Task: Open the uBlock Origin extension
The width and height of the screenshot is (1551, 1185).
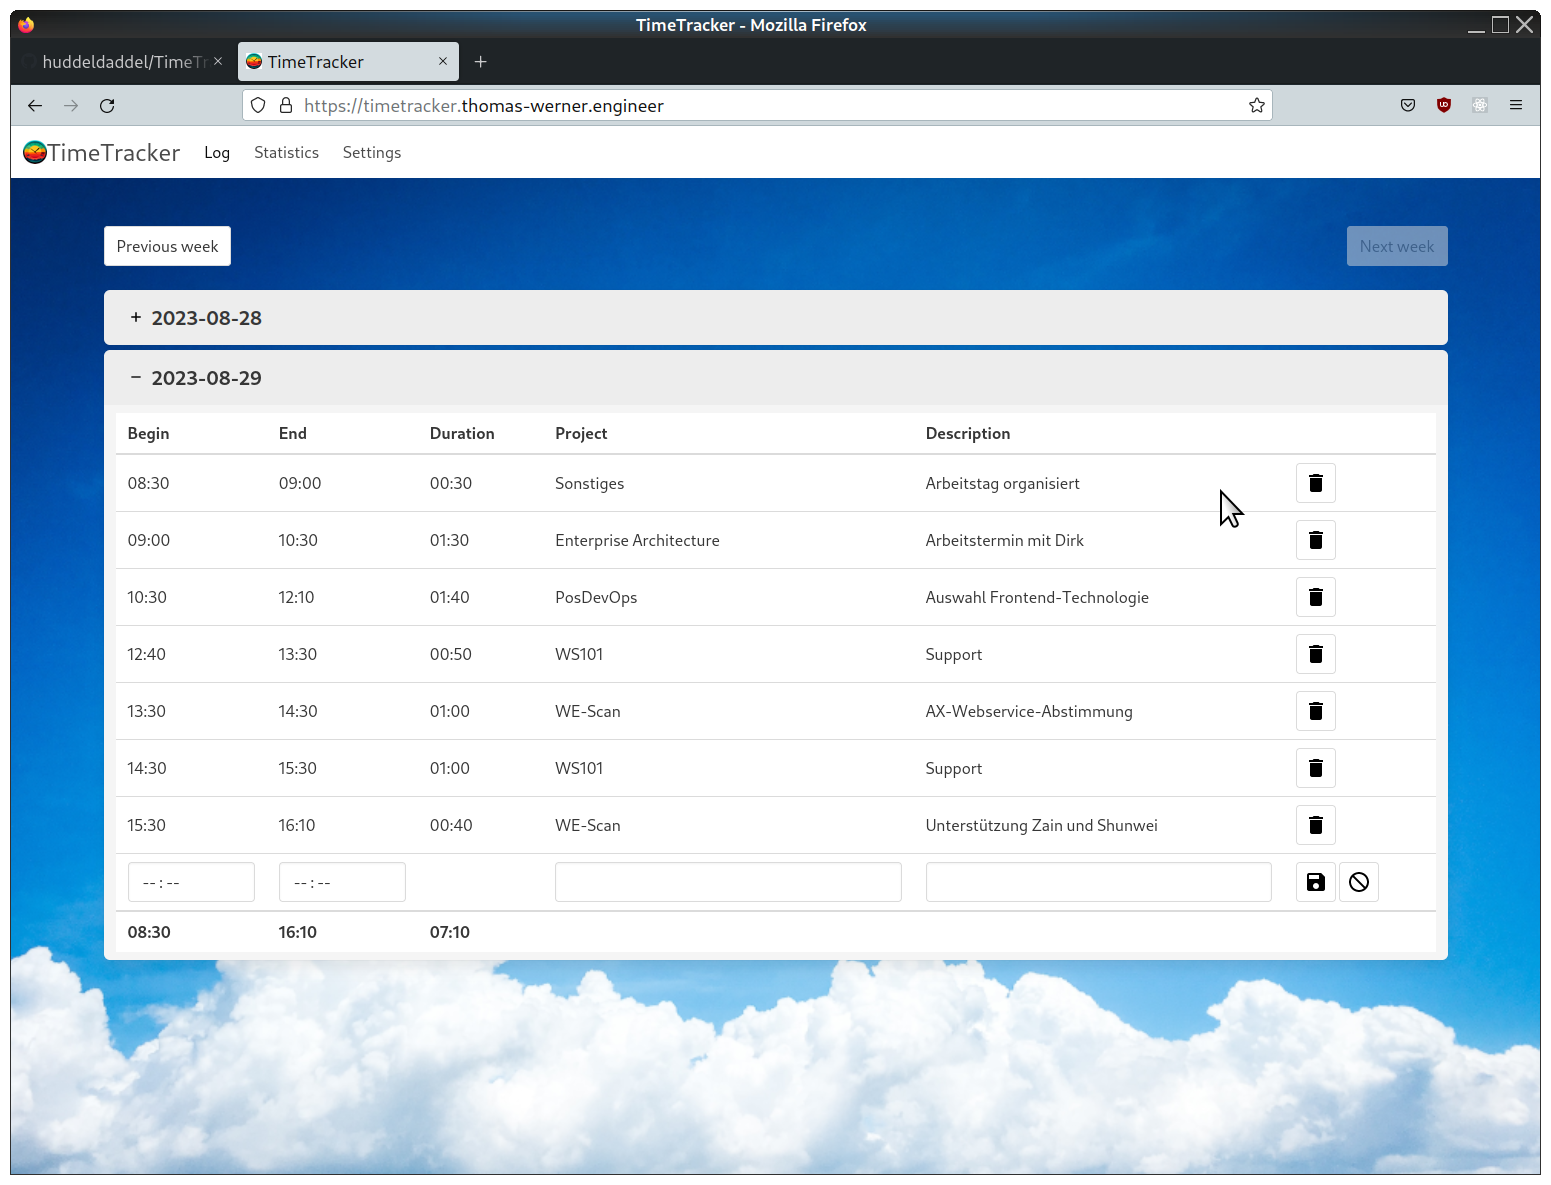Action: 1444,105
